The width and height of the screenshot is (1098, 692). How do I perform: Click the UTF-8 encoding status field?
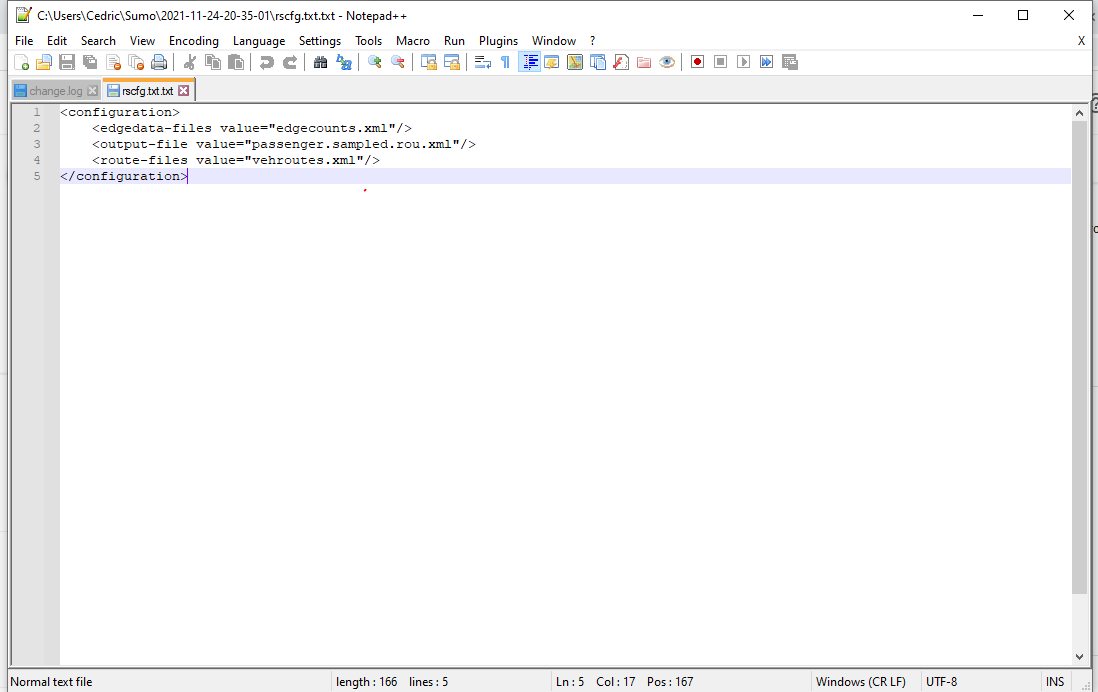(940, 682)
